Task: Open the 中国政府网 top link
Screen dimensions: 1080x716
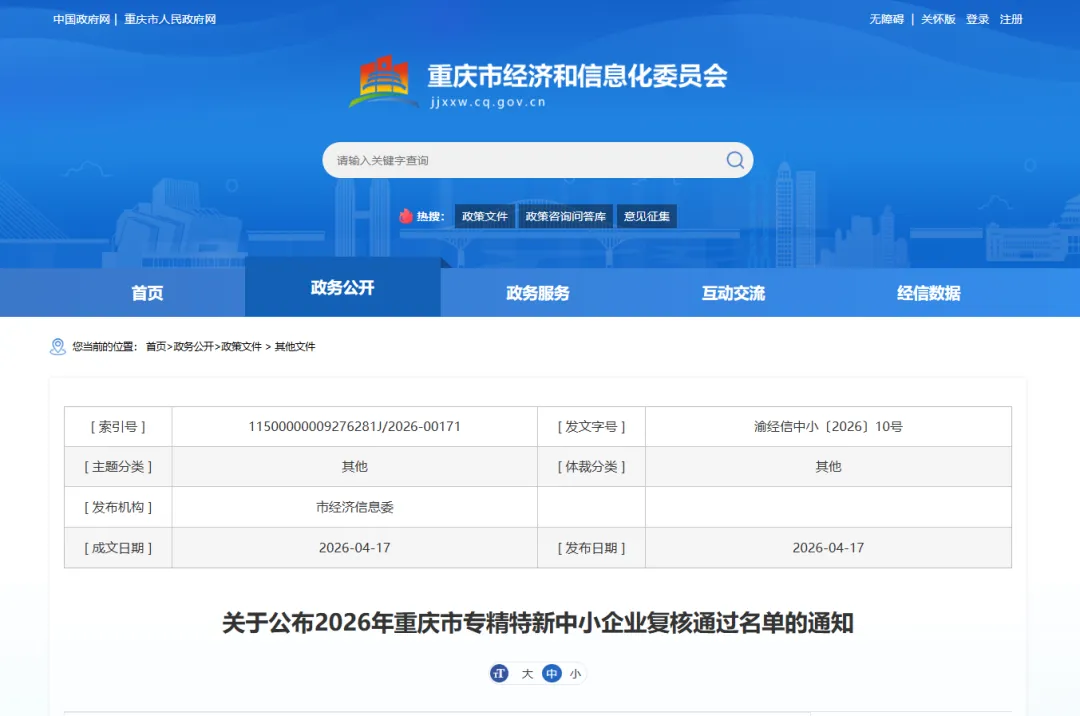Action: 81,19
